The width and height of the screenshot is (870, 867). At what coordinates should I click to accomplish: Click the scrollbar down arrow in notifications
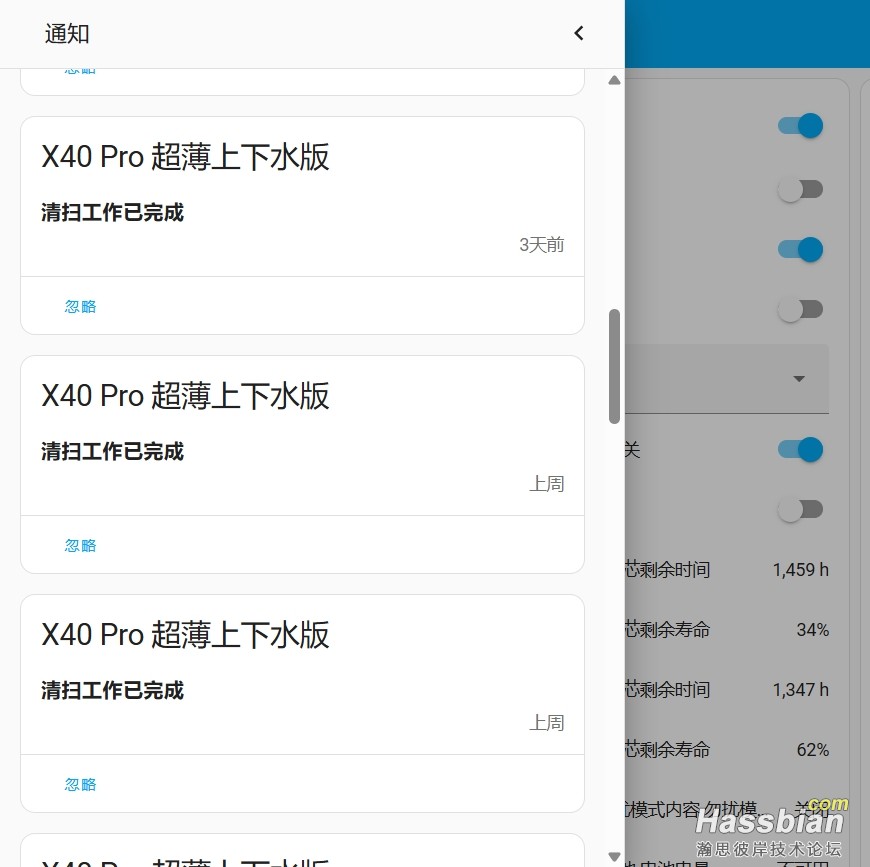[614, 856]
